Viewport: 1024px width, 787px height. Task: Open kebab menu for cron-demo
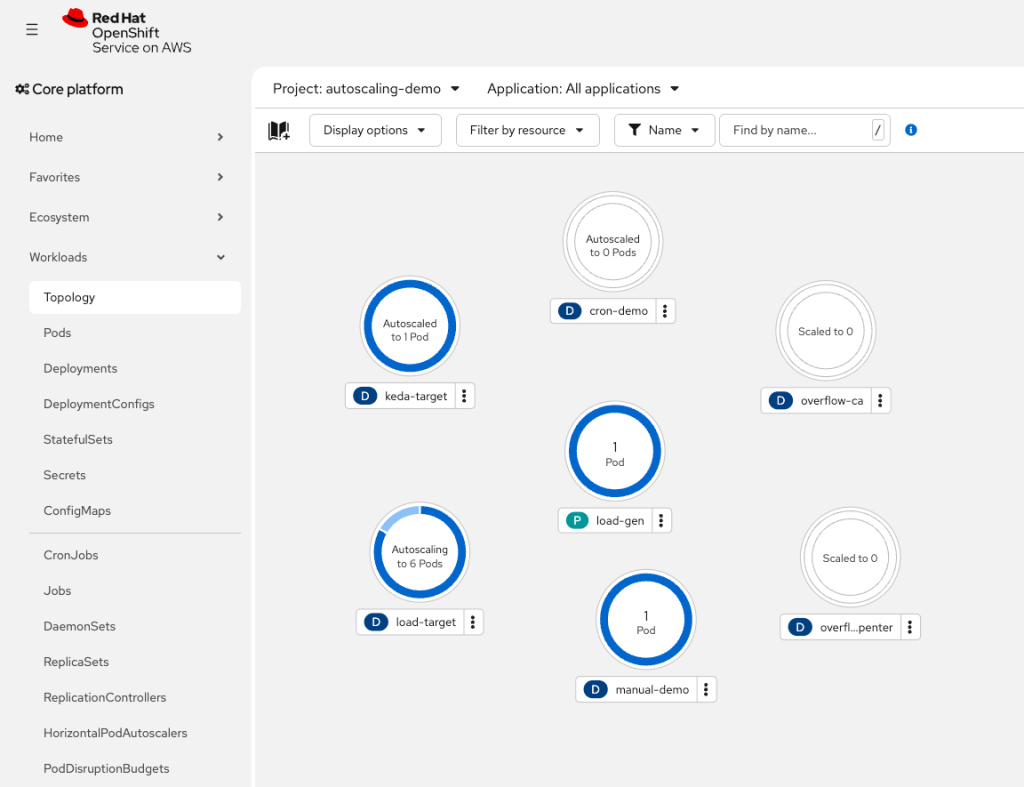point(665,311)
